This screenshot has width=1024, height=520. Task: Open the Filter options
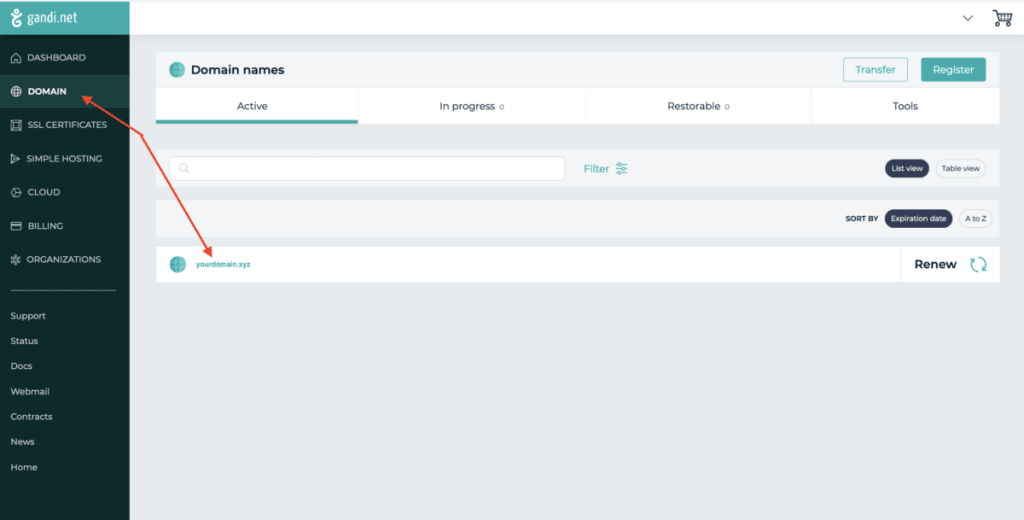pos(605,169)
